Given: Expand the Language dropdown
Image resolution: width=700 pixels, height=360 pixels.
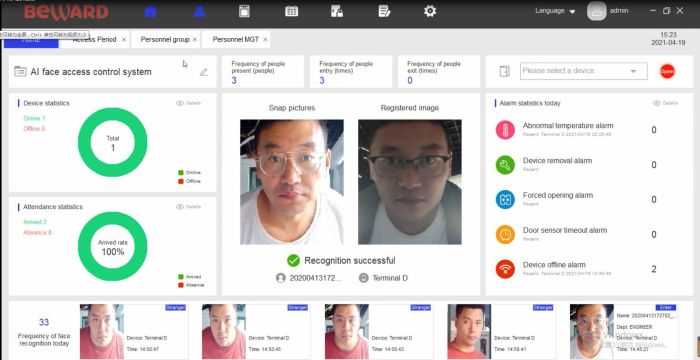Looking at the screenshot, I should coord(555,11).
